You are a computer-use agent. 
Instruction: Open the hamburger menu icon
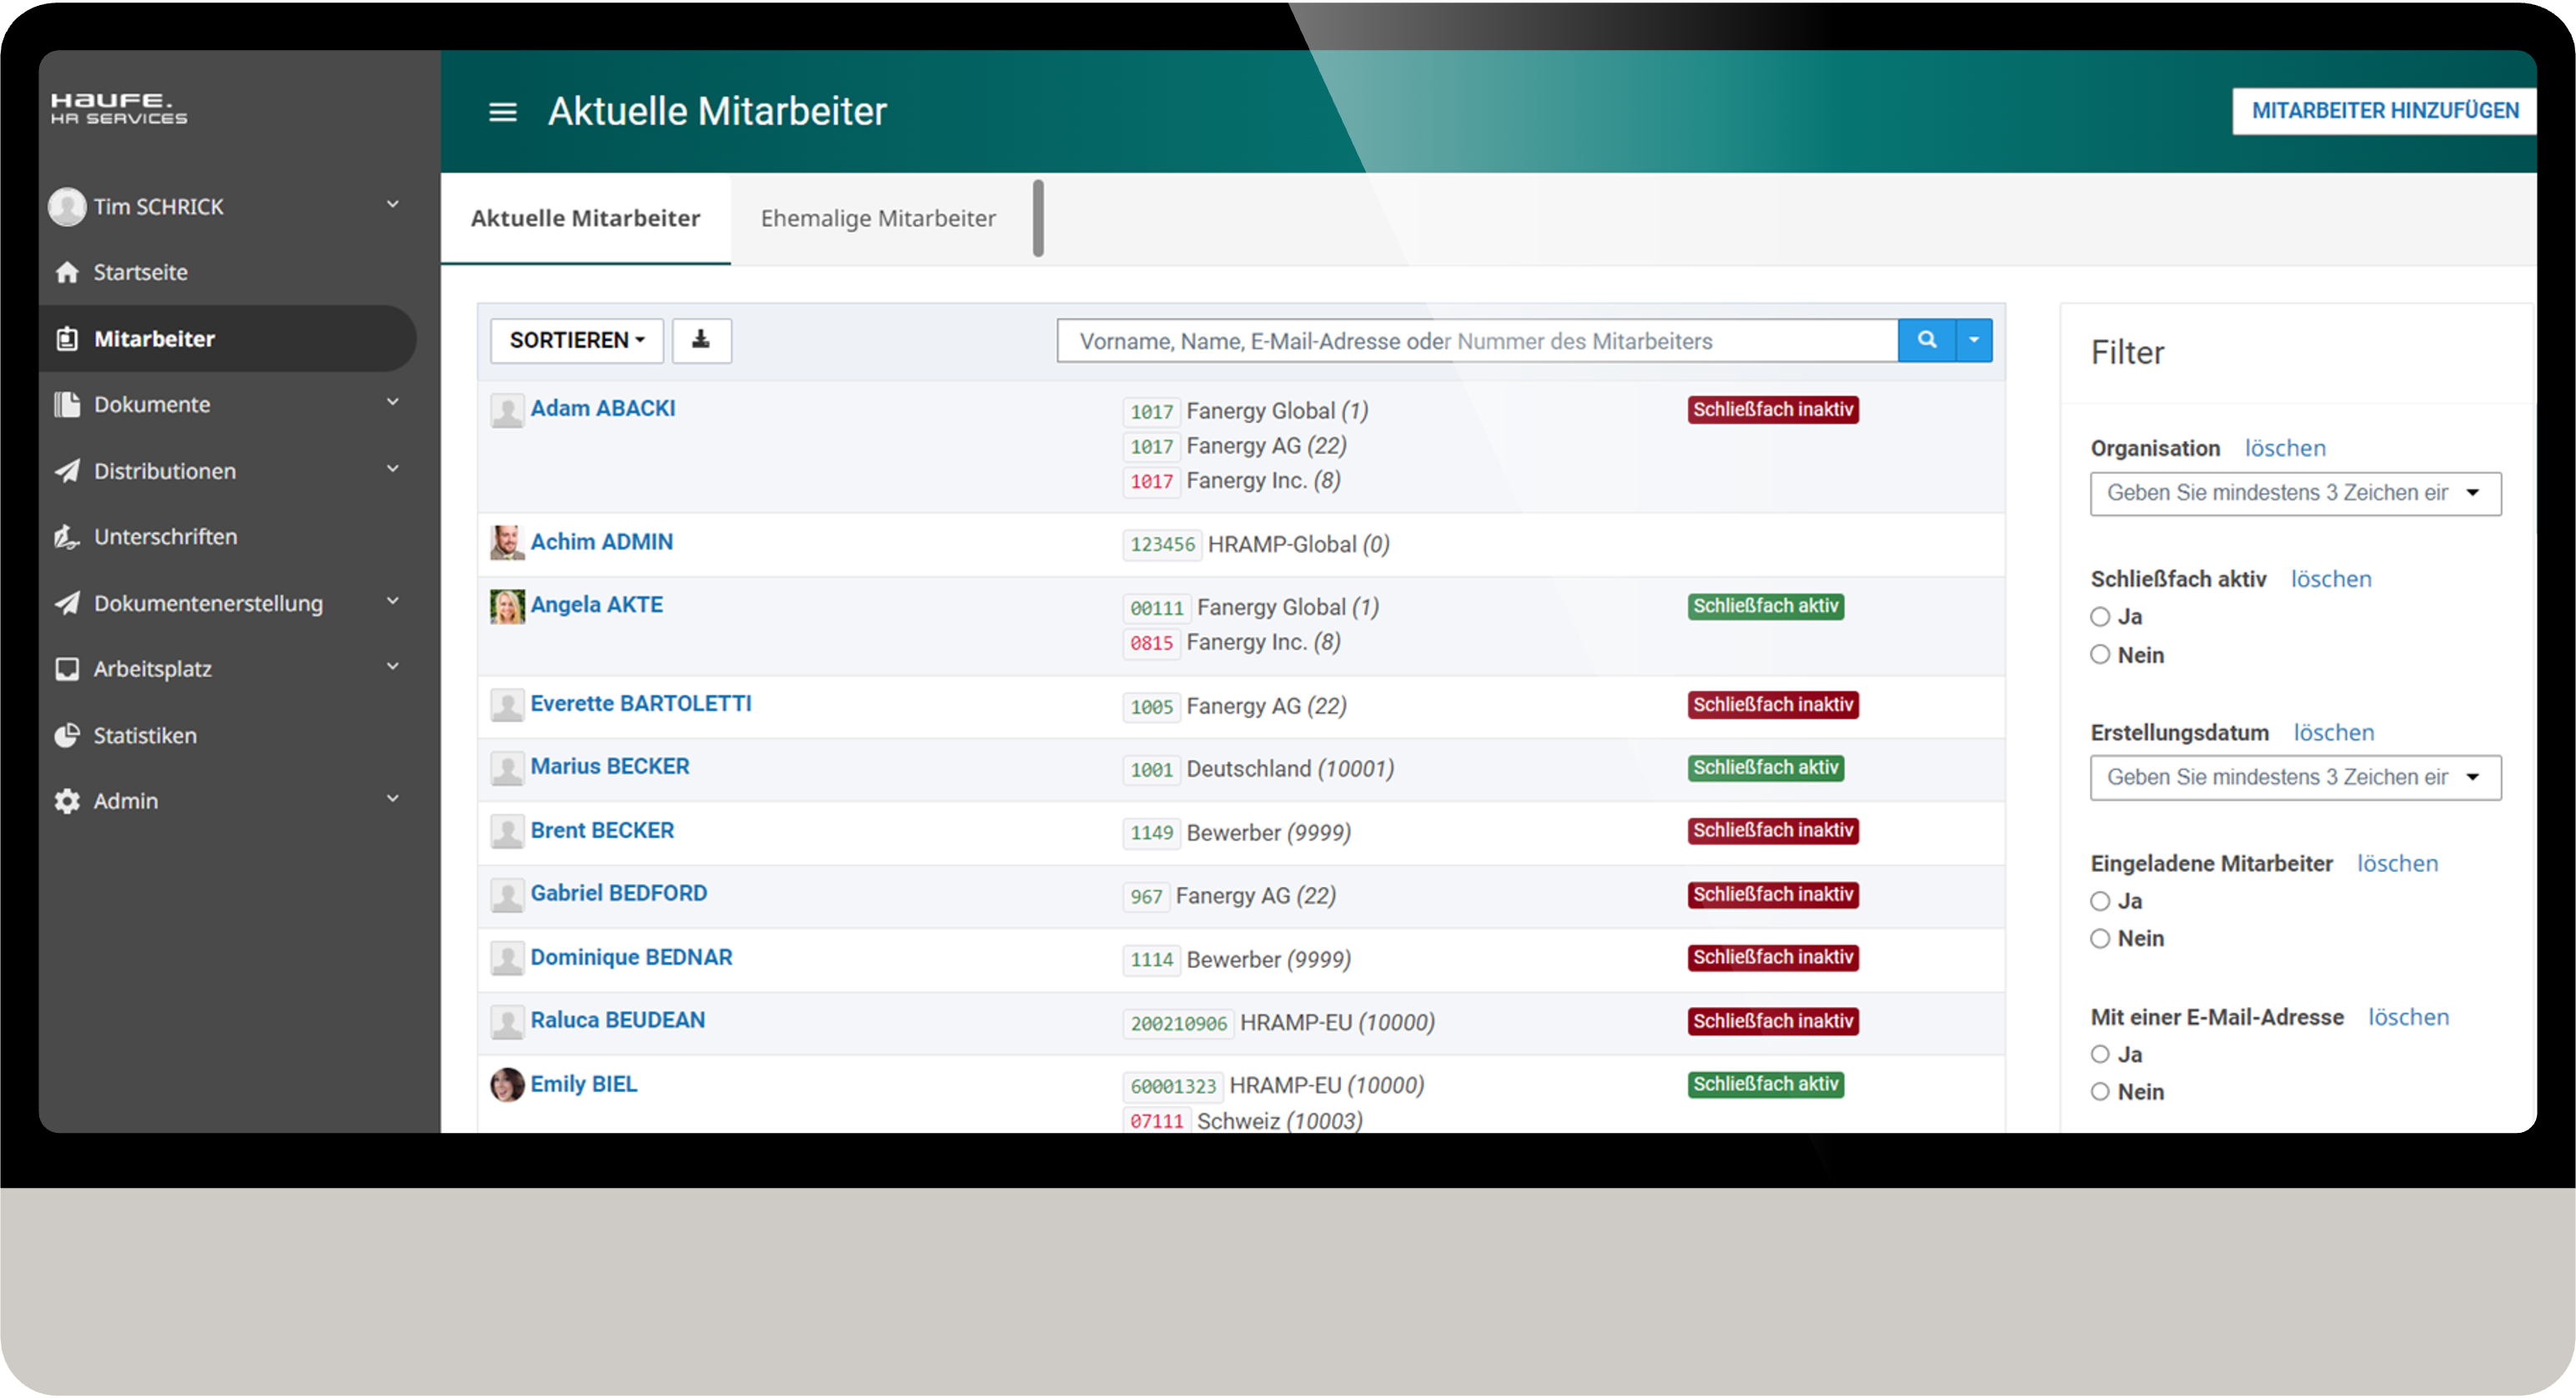point(502,112)
